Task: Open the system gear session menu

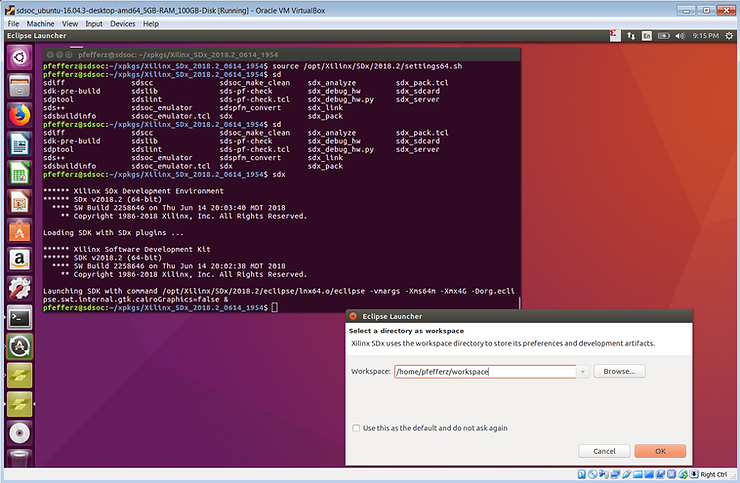Action: [x=728, y=36]
